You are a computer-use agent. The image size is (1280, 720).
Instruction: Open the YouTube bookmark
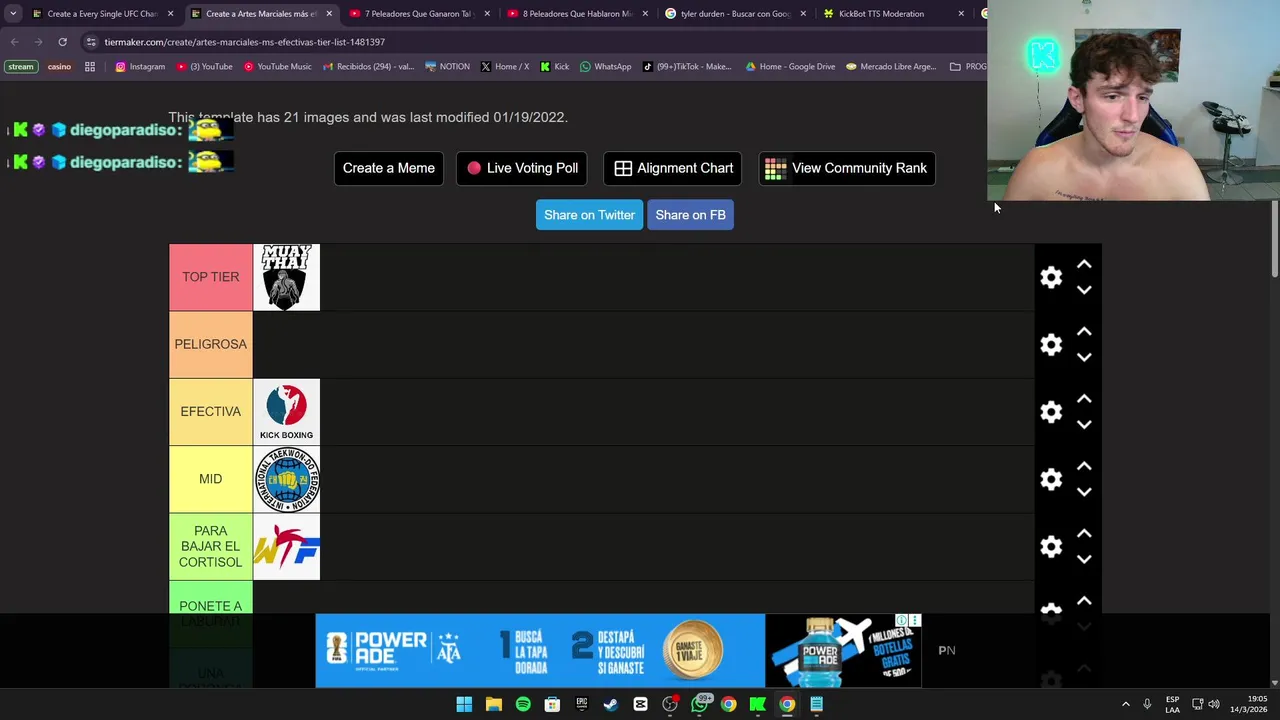click(x=205, y=67)
